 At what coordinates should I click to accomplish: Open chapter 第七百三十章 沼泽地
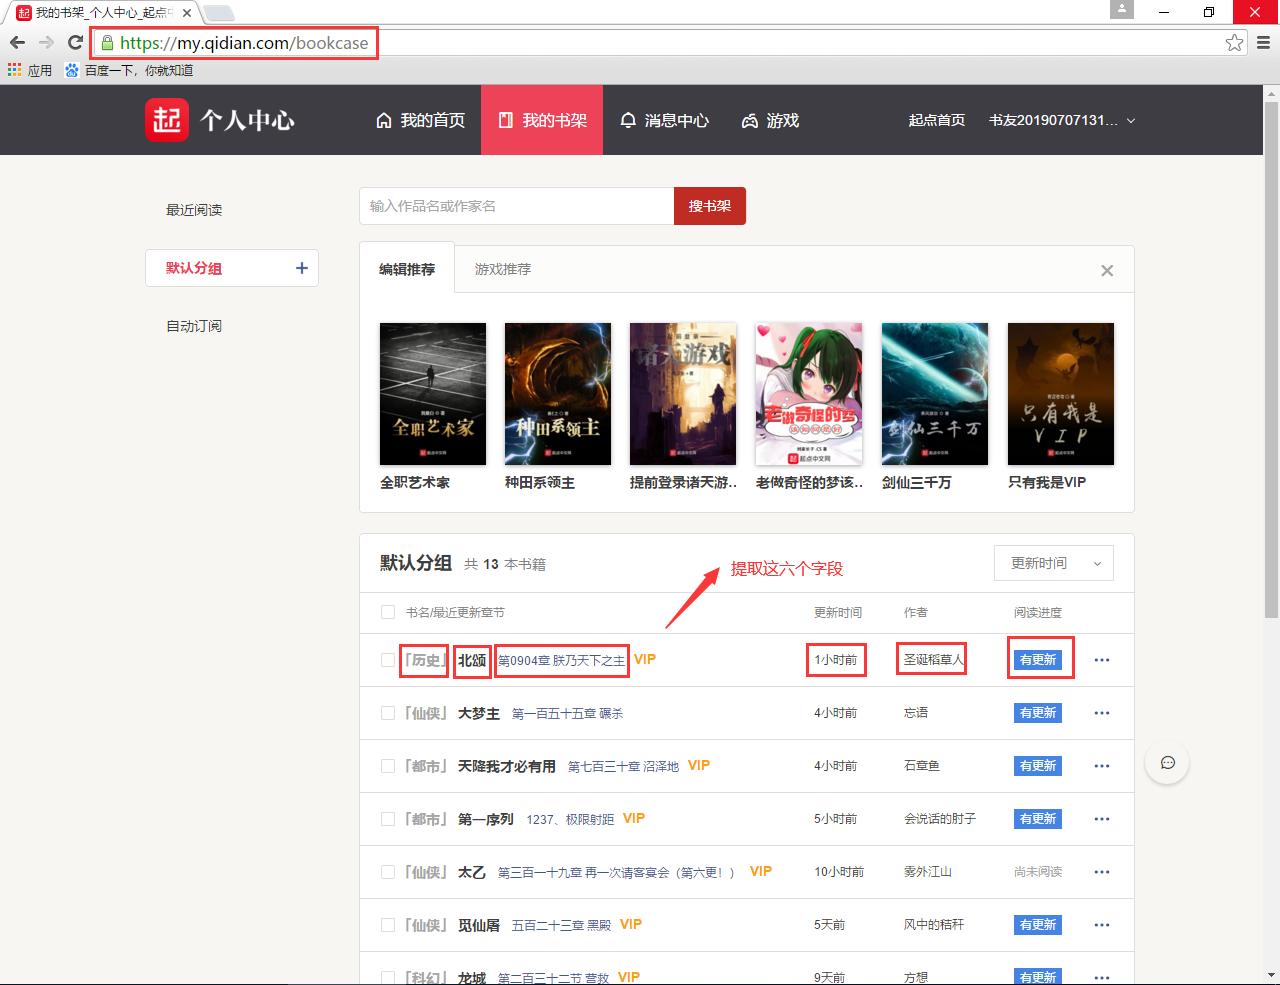click(623, 766)
